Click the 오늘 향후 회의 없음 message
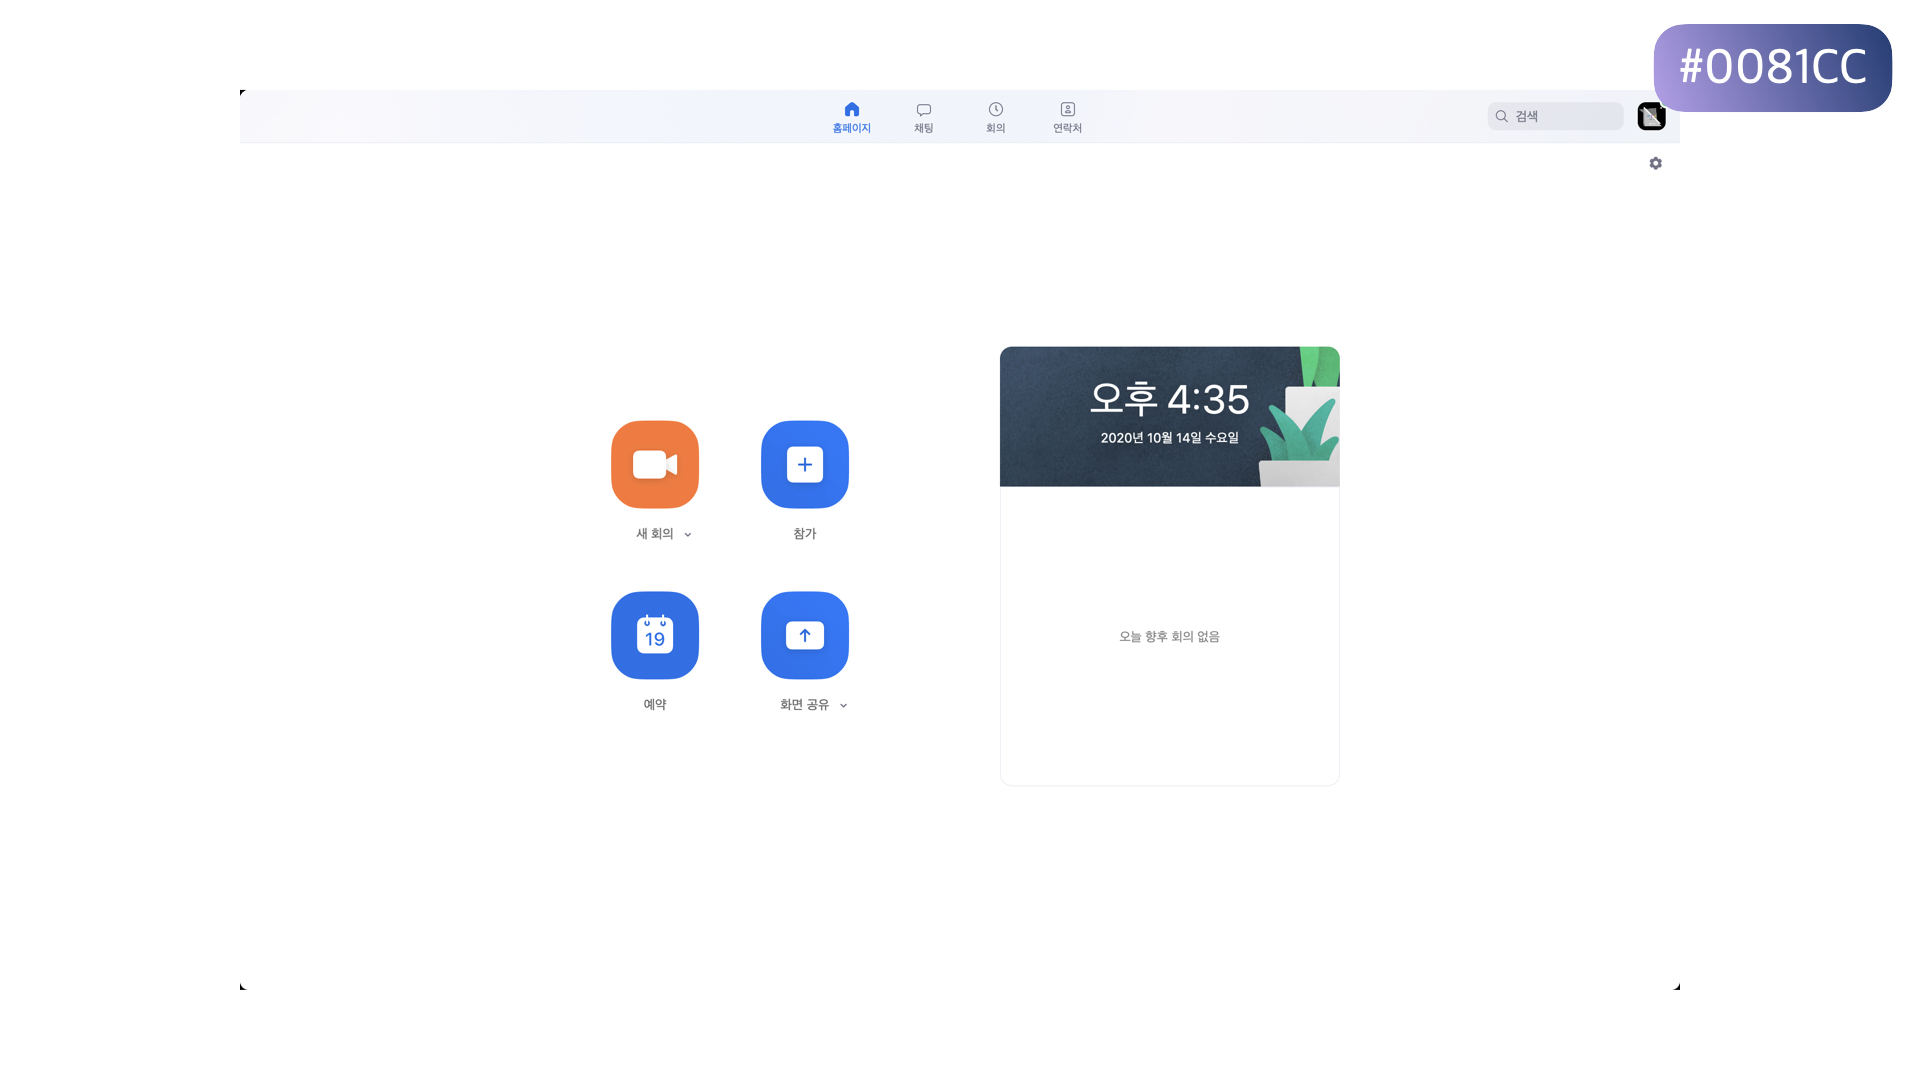The width and height of the screenshot is (1920, 1080). point(1169,637)
